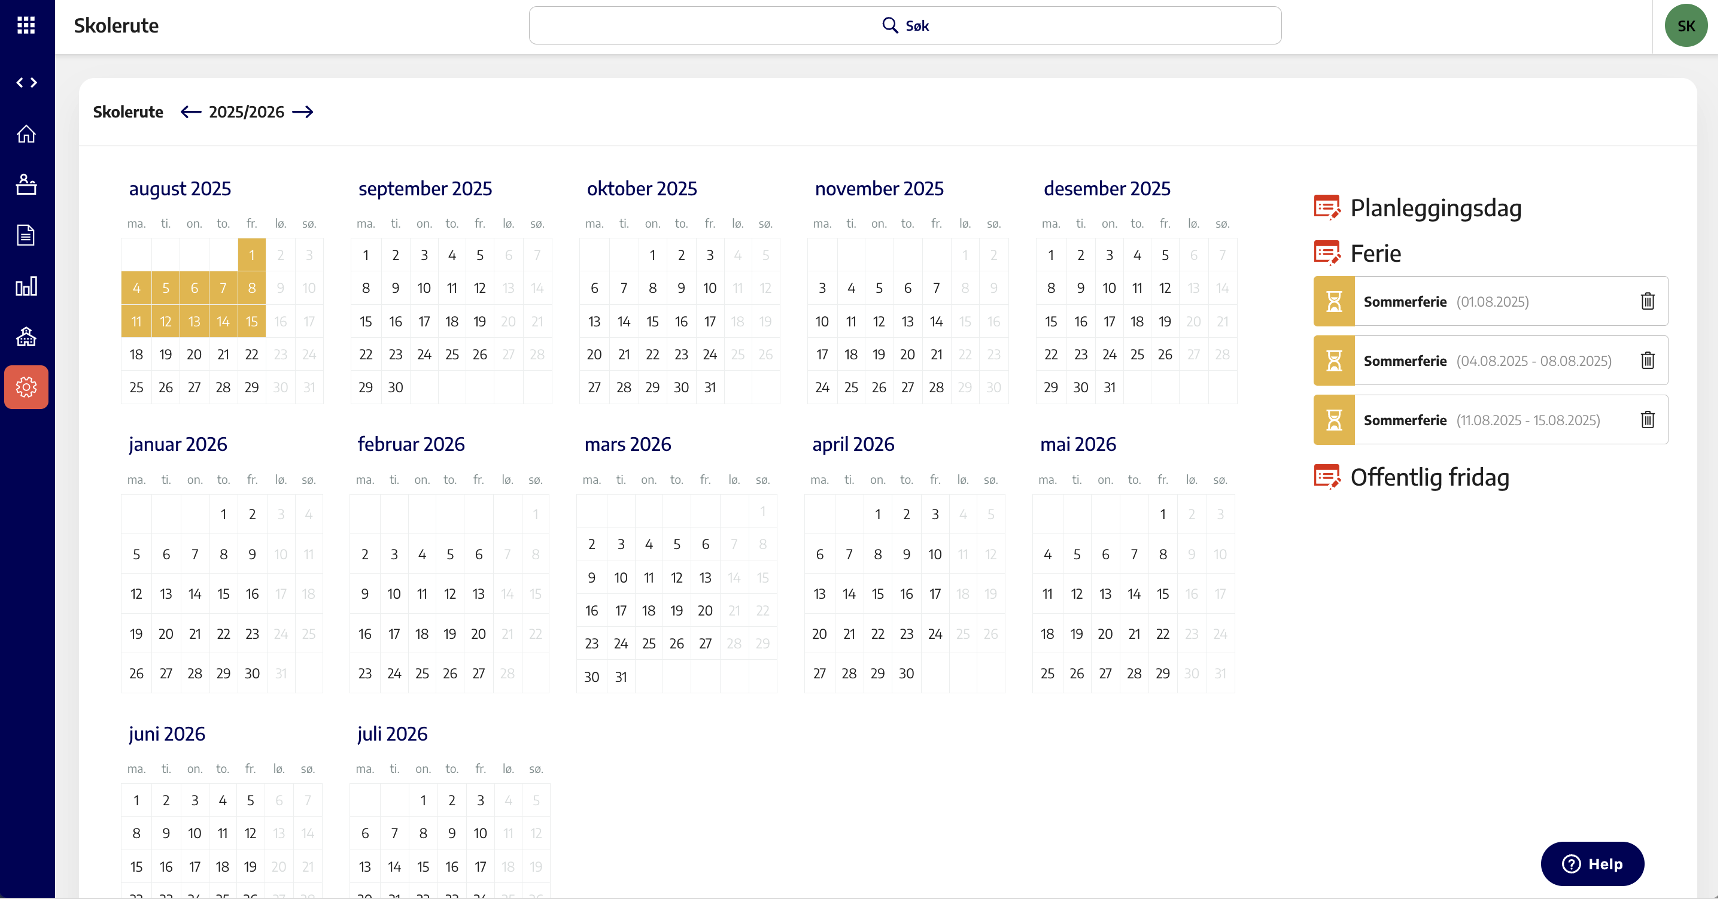1718x899 pixels.
Task: Open the bar chart statistics icon
Action: (x=26, y=287)
